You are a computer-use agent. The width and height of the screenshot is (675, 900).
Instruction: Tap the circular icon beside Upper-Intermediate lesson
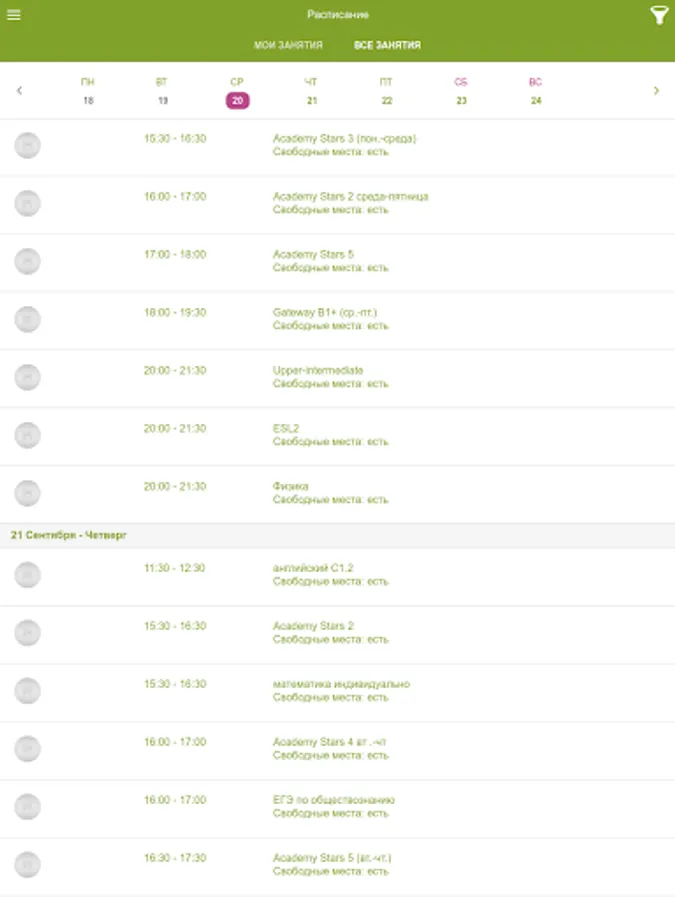pyautogui.click(x=28, y=377)
